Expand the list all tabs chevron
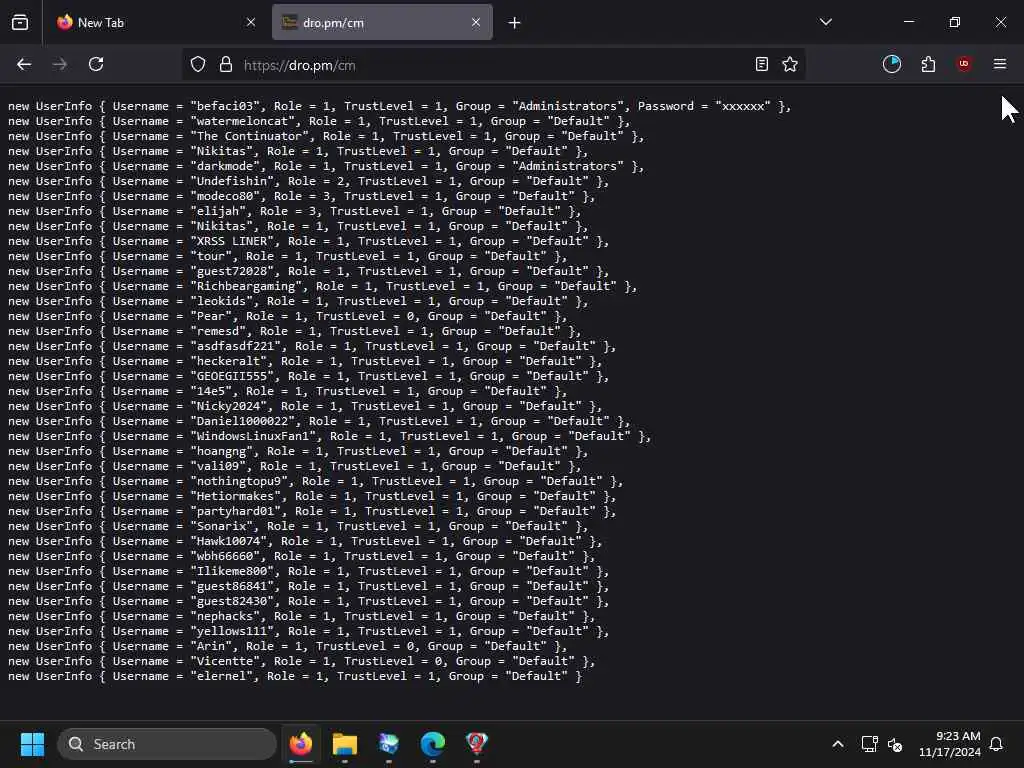This screenshot has width=1024, height=768. (826, 22)
